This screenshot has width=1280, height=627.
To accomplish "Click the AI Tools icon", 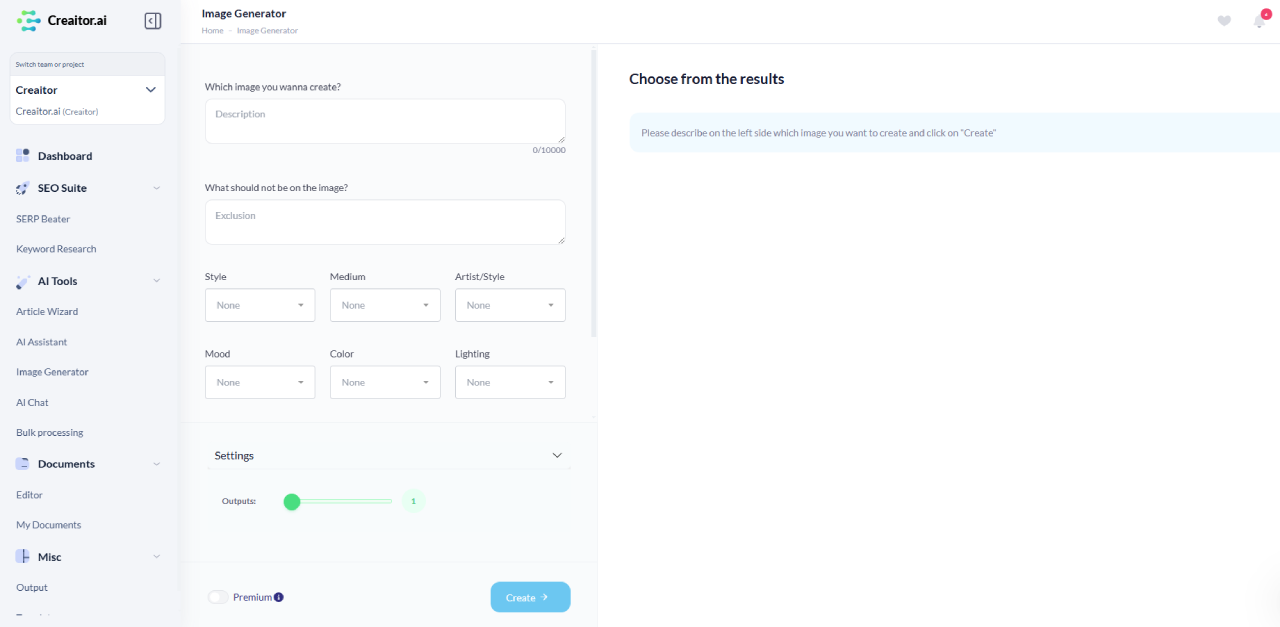I will 23,281.
